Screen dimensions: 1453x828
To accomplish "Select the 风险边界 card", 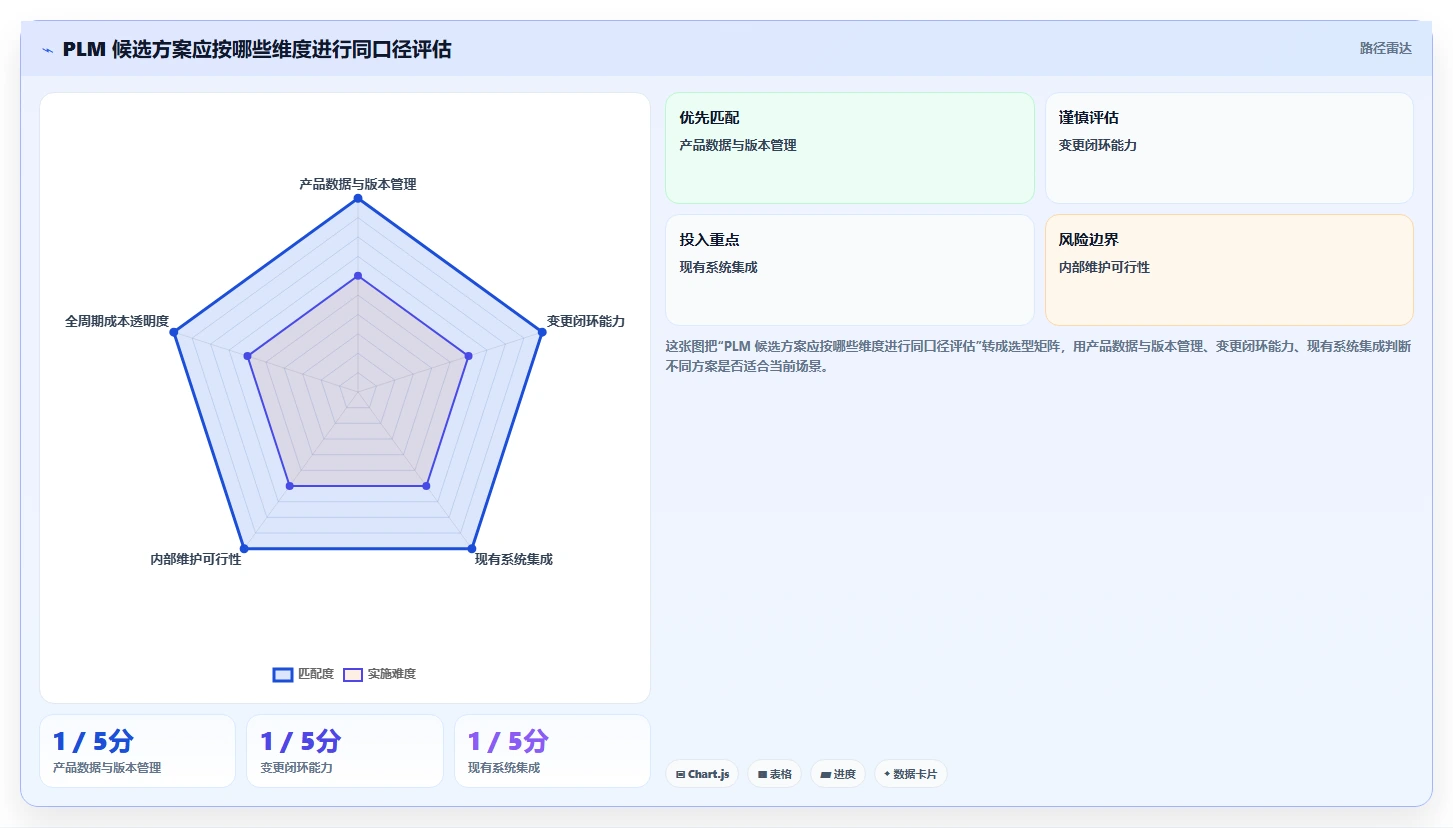I will [x=1229, y=270].
